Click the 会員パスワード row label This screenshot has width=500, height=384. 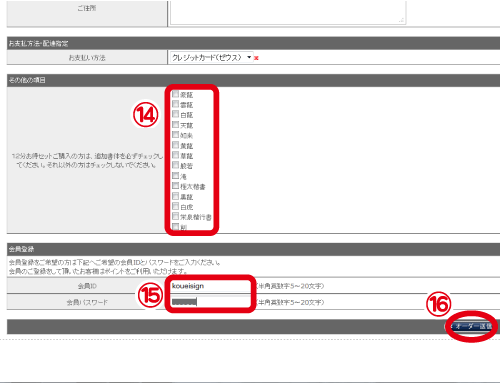pos(87,302)
